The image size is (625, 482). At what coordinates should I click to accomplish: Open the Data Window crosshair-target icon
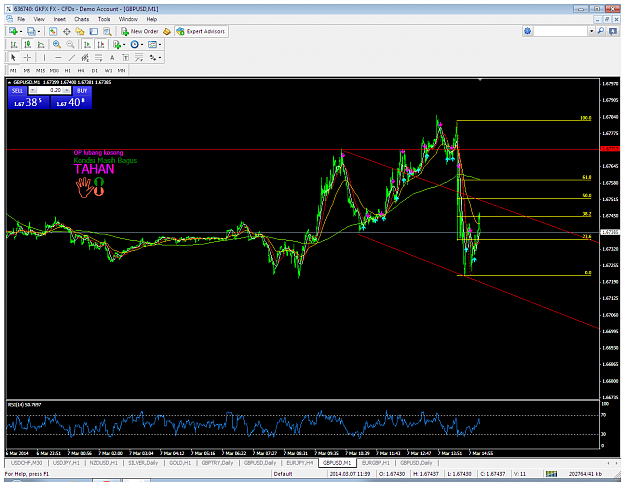click(66, 31)
